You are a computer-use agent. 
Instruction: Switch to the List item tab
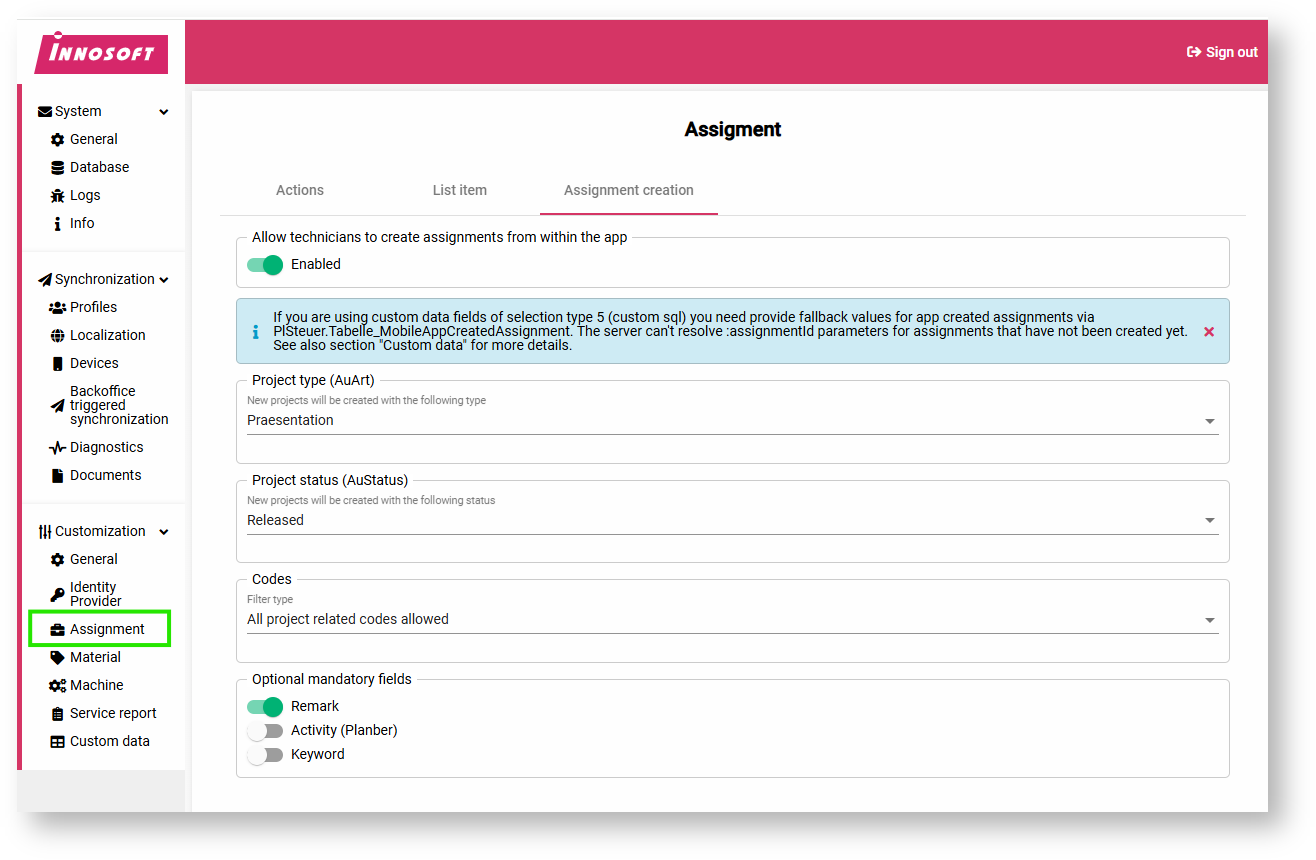[x=460, y=190]
